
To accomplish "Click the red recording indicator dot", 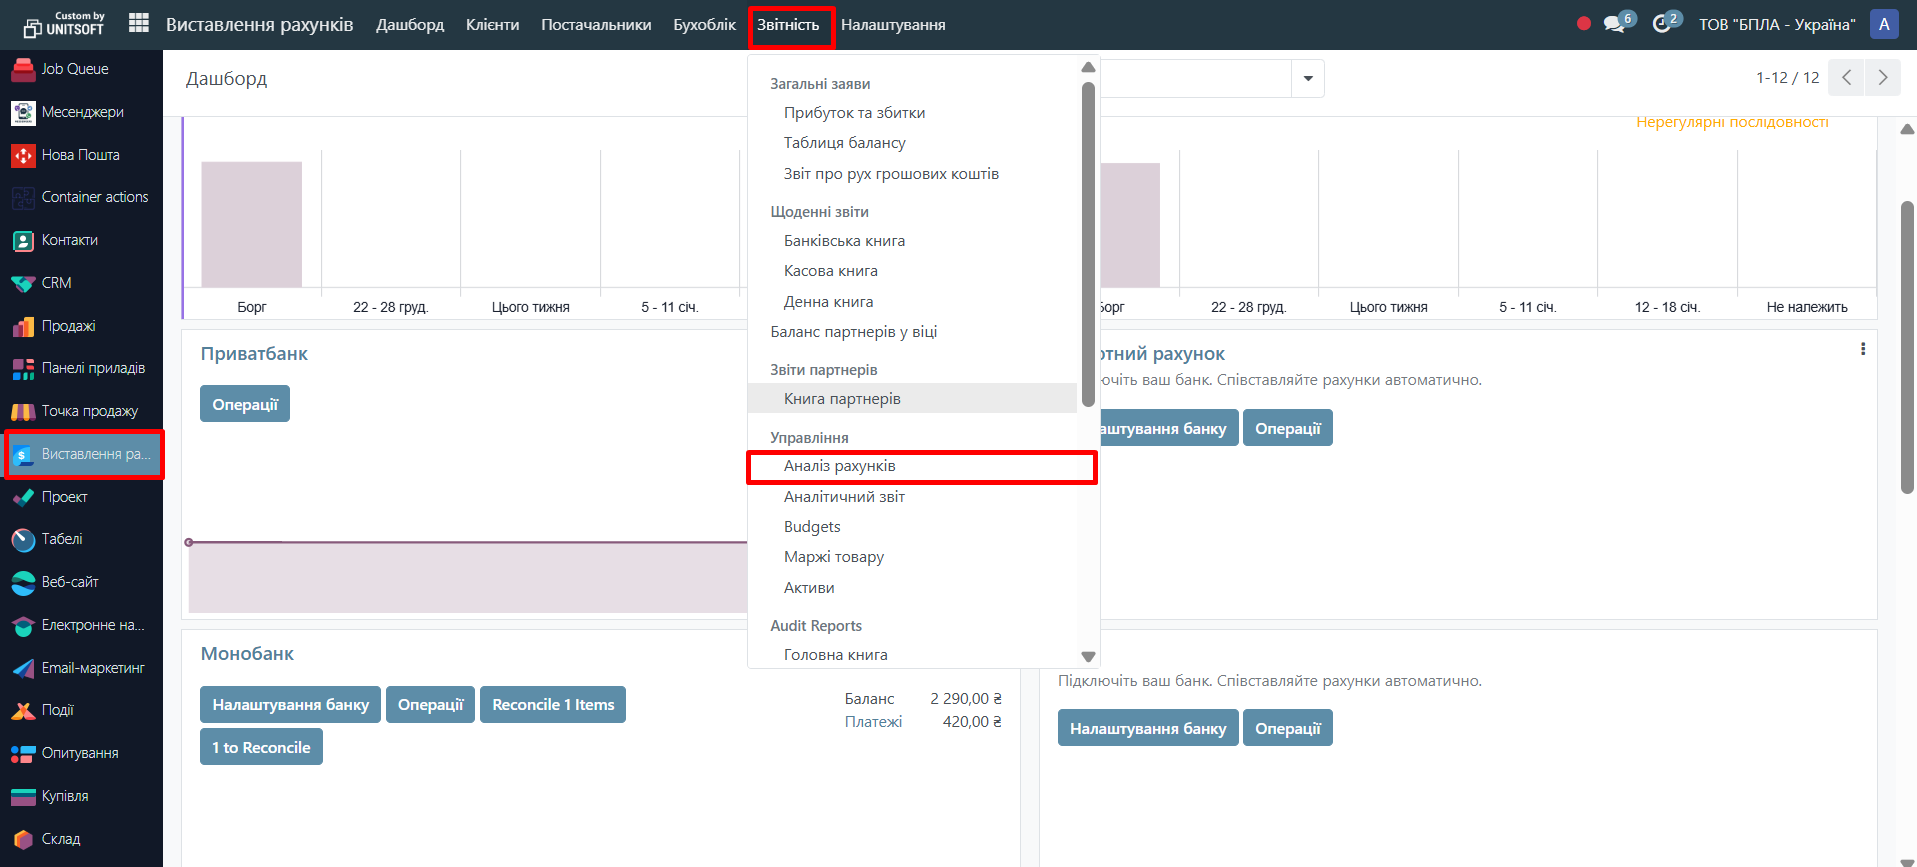I will [x=1584, y=24].
